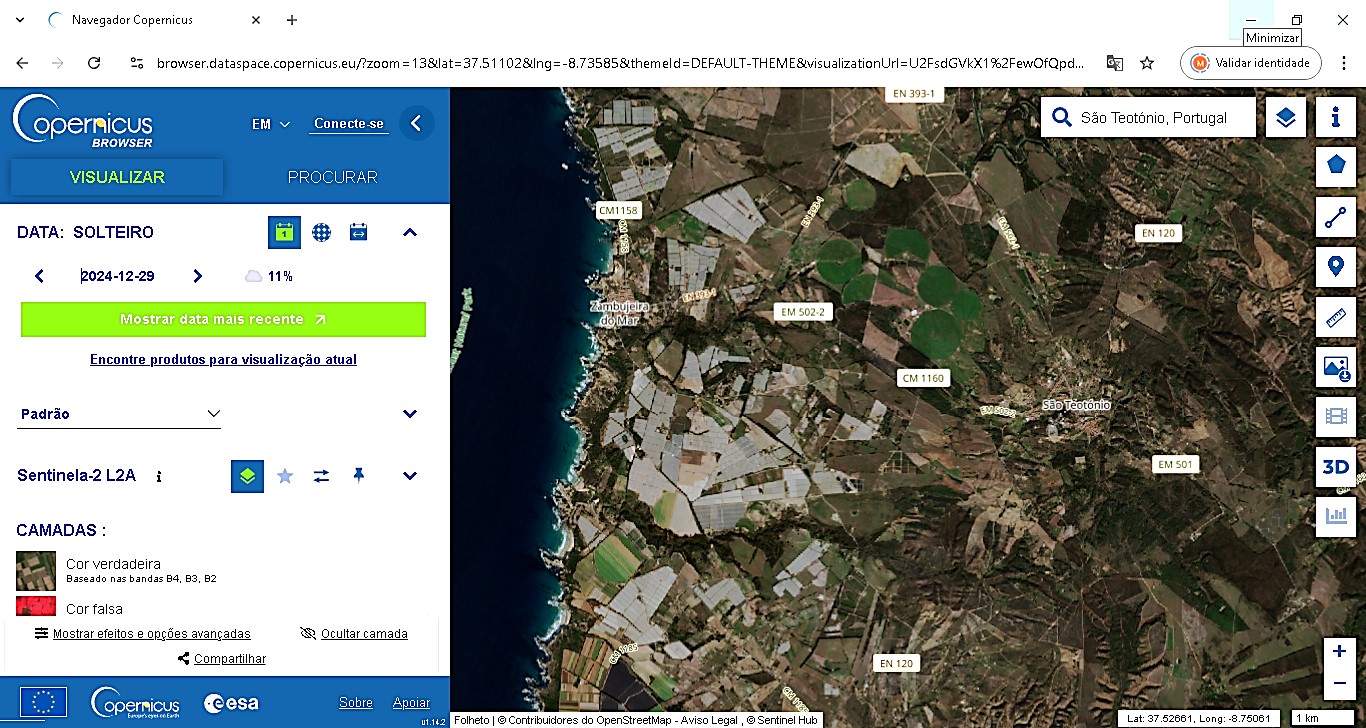Open the compare arrows icon
Image resolution: width=1366 pixels, height=728 pixels.
click(321, 476)
